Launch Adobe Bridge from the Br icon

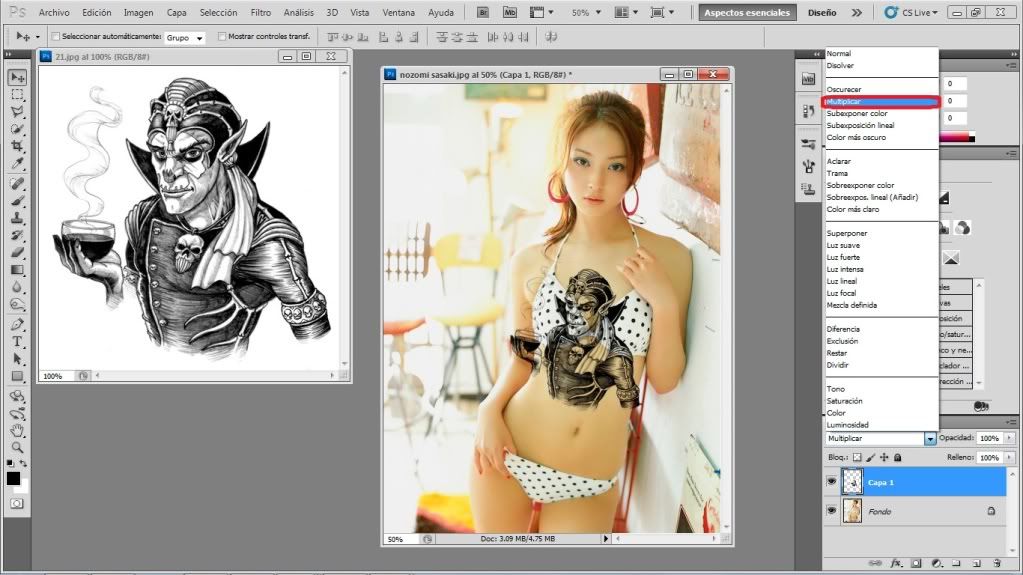tap(483, 12)
